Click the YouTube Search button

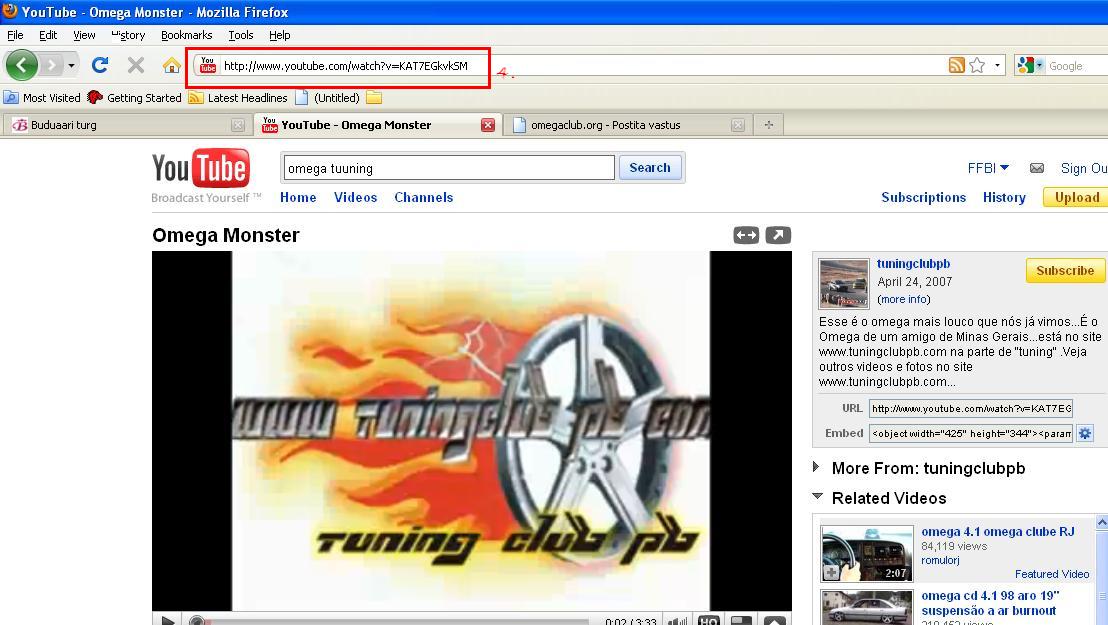tap(650, 168)
